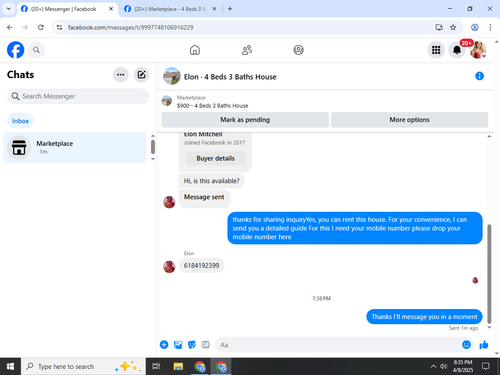Attach a photo with the image icon

[178, 345]
